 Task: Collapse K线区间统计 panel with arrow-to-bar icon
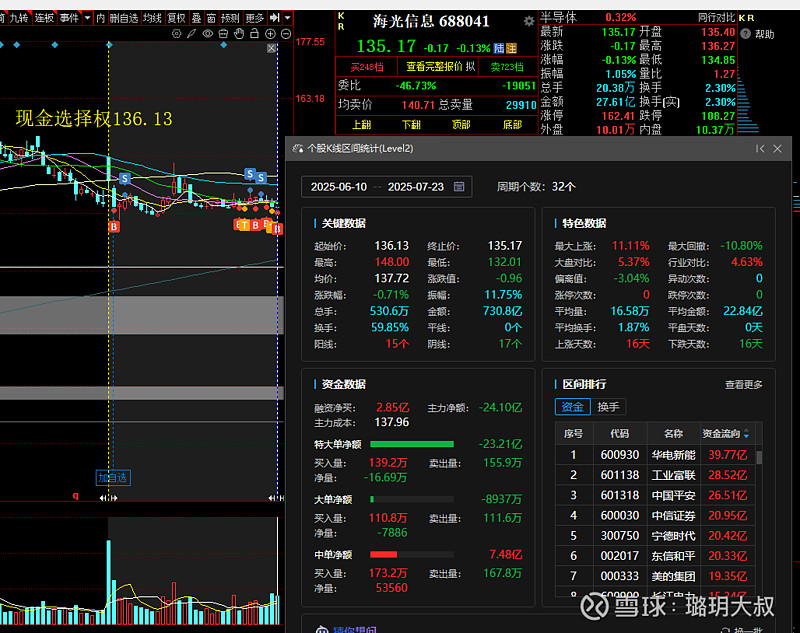(x=760, y=148)
